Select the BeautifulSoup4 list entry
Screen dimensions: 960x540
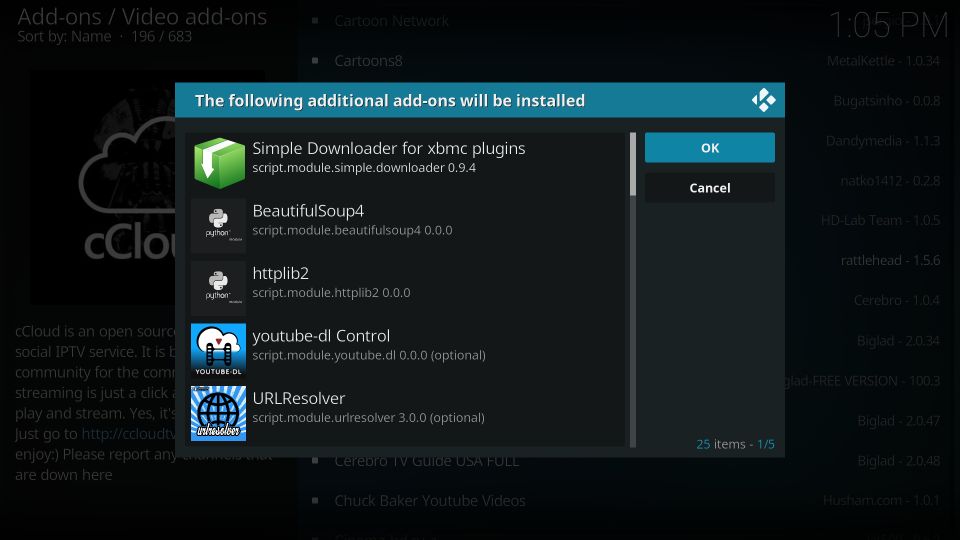click(x=407, y=225)
